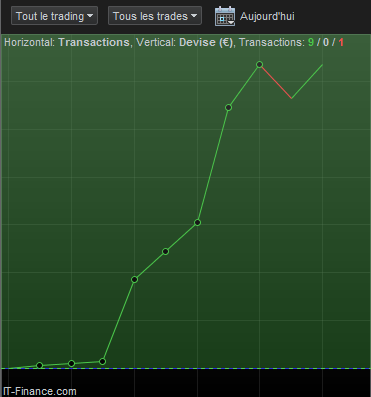Select the highest data point on the curve
The height and width of the screenshot is (397, 371).
259,64
